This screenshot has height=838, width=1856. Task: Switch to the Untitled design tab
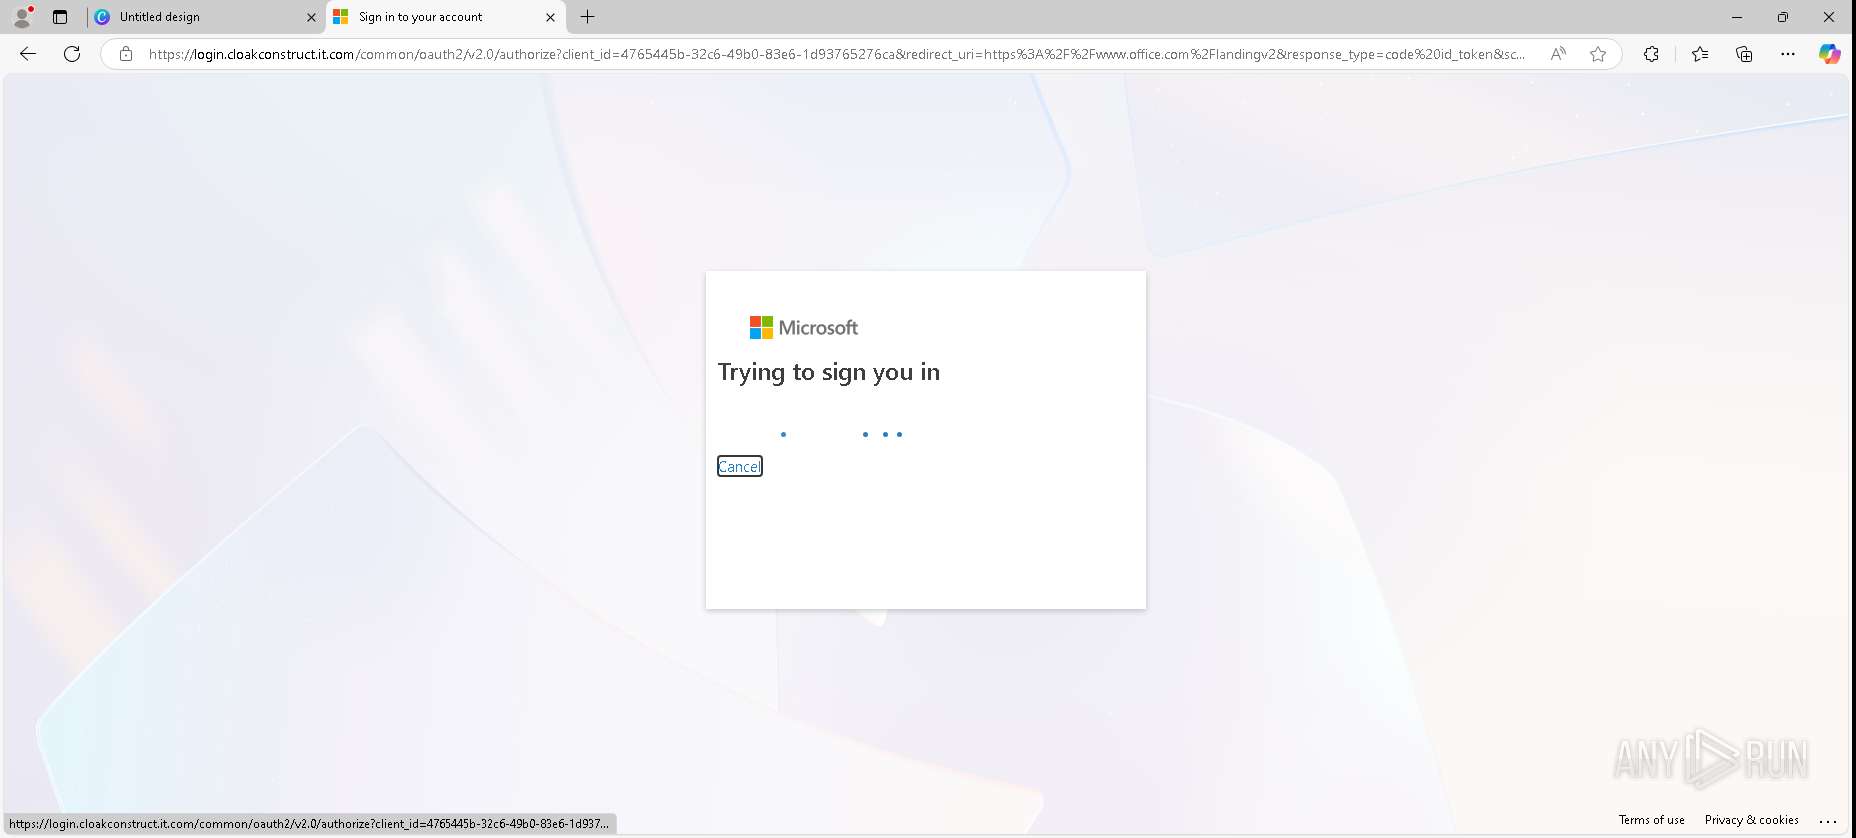coord(205,17)
